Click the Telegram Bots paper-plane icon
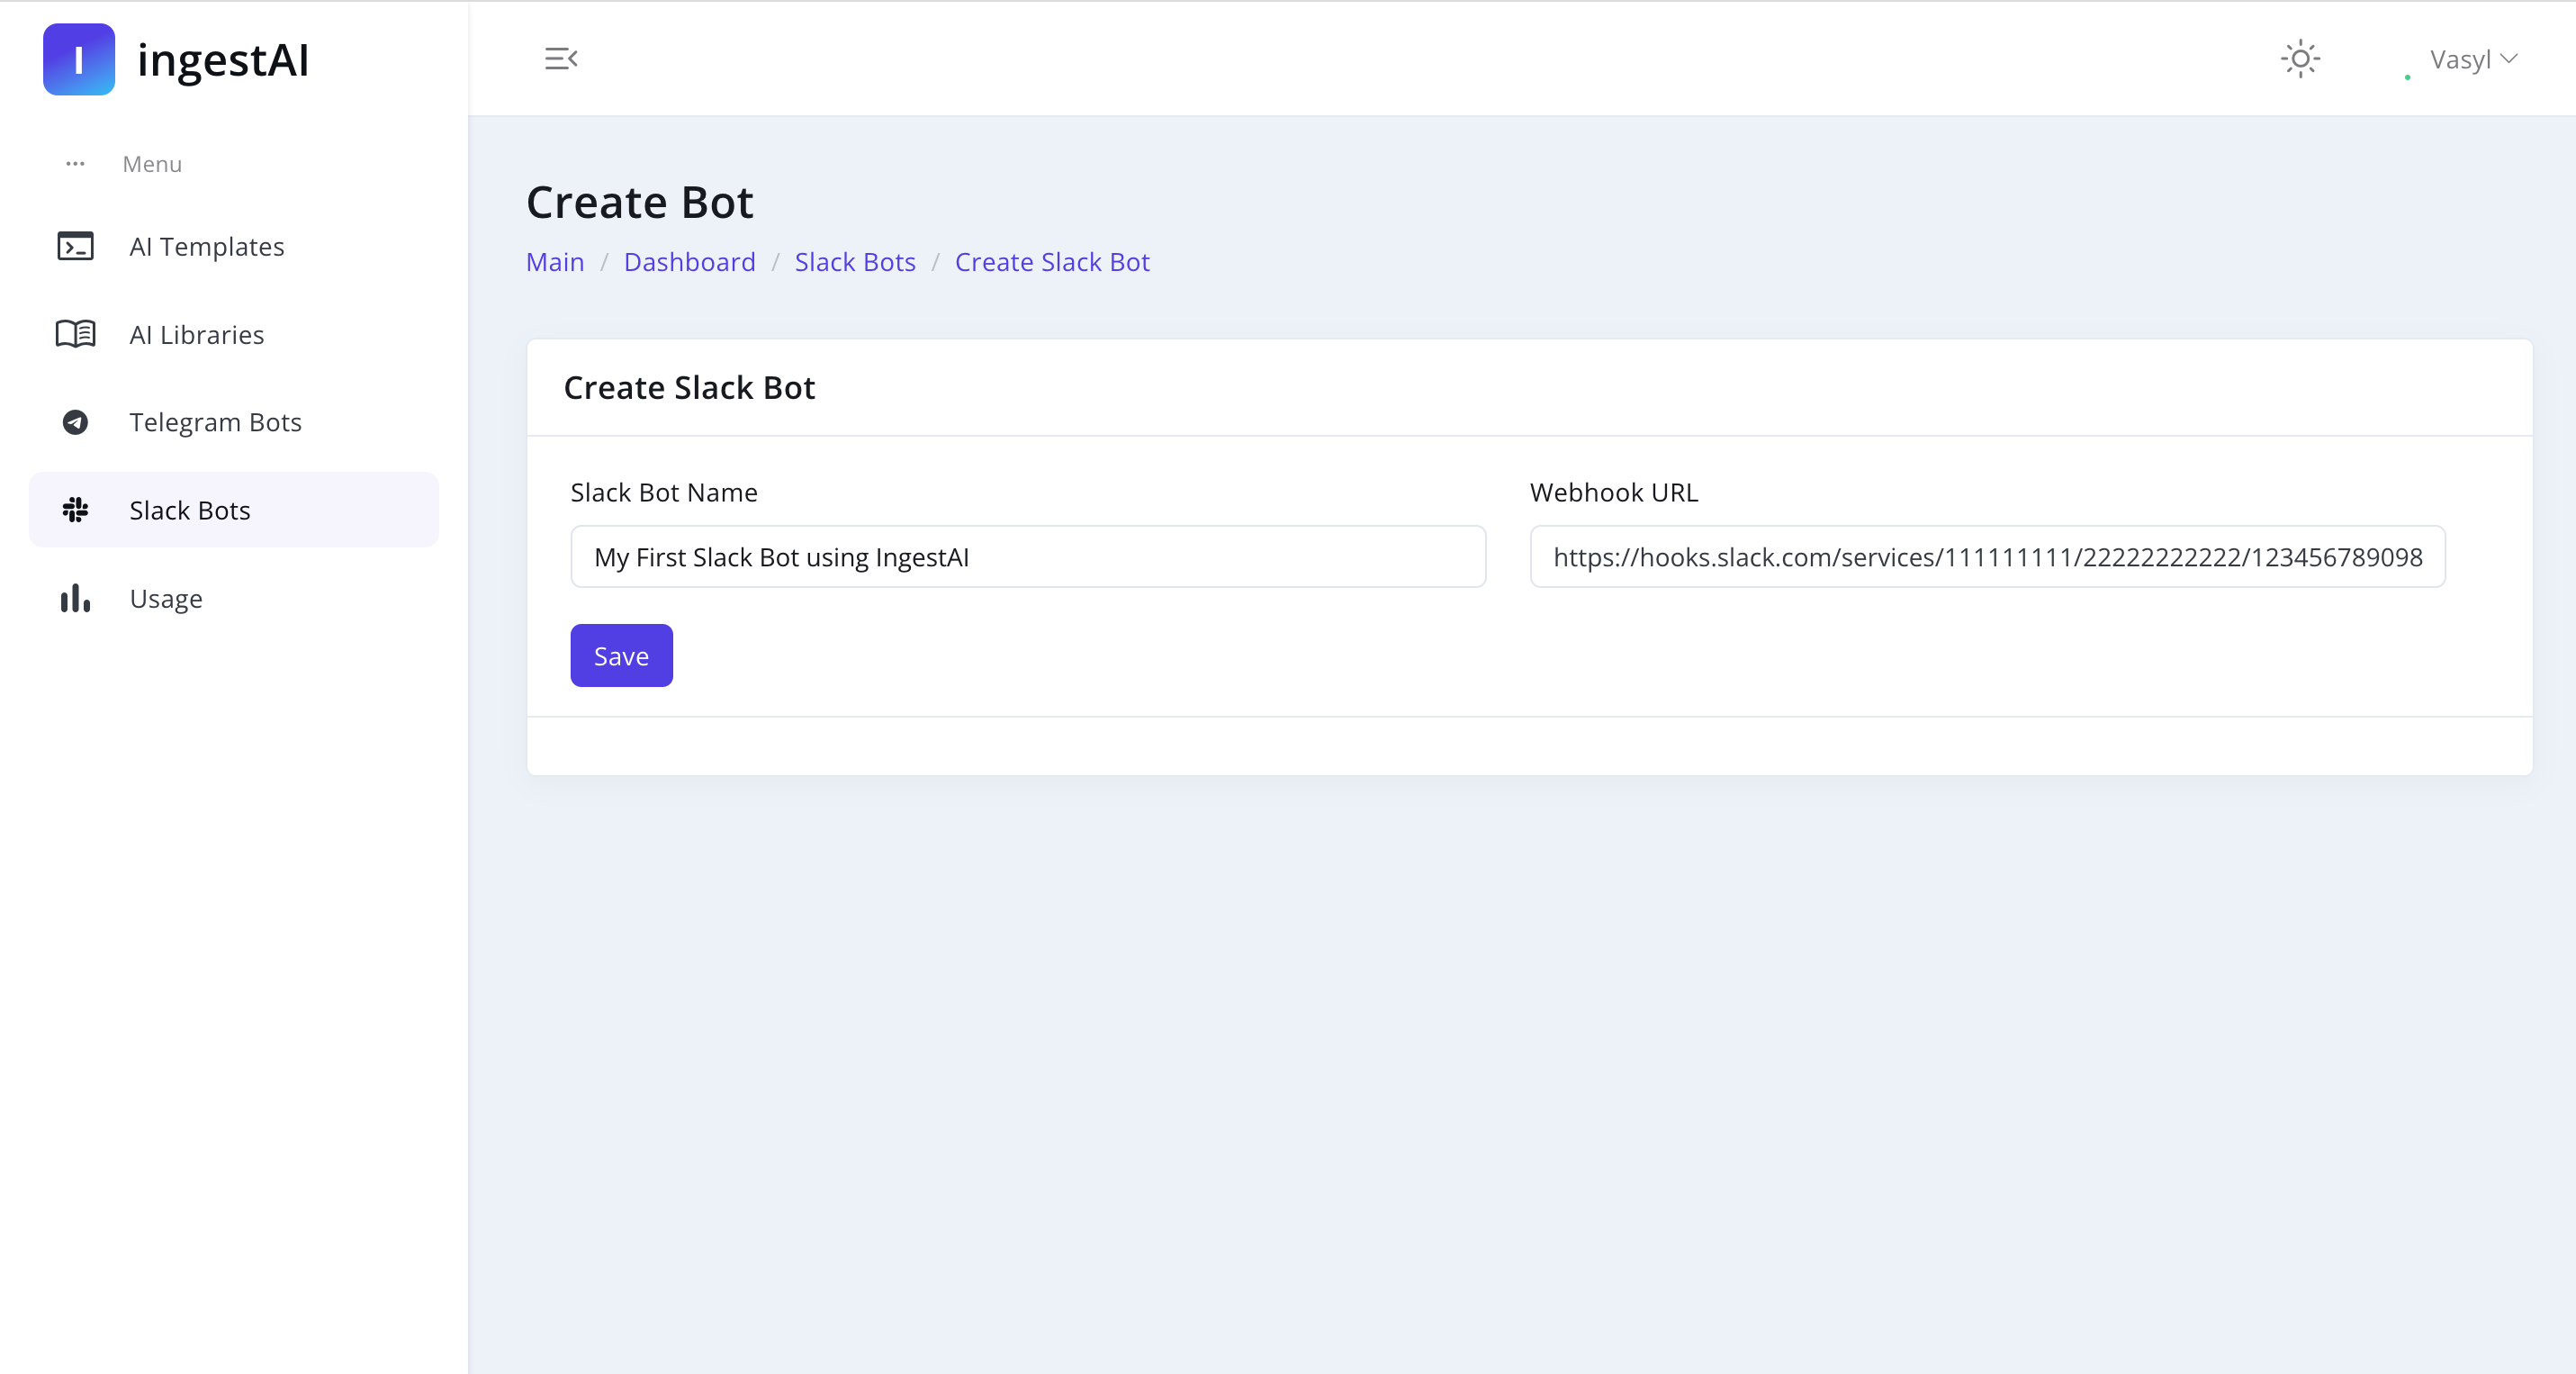 tap(75, 422)
